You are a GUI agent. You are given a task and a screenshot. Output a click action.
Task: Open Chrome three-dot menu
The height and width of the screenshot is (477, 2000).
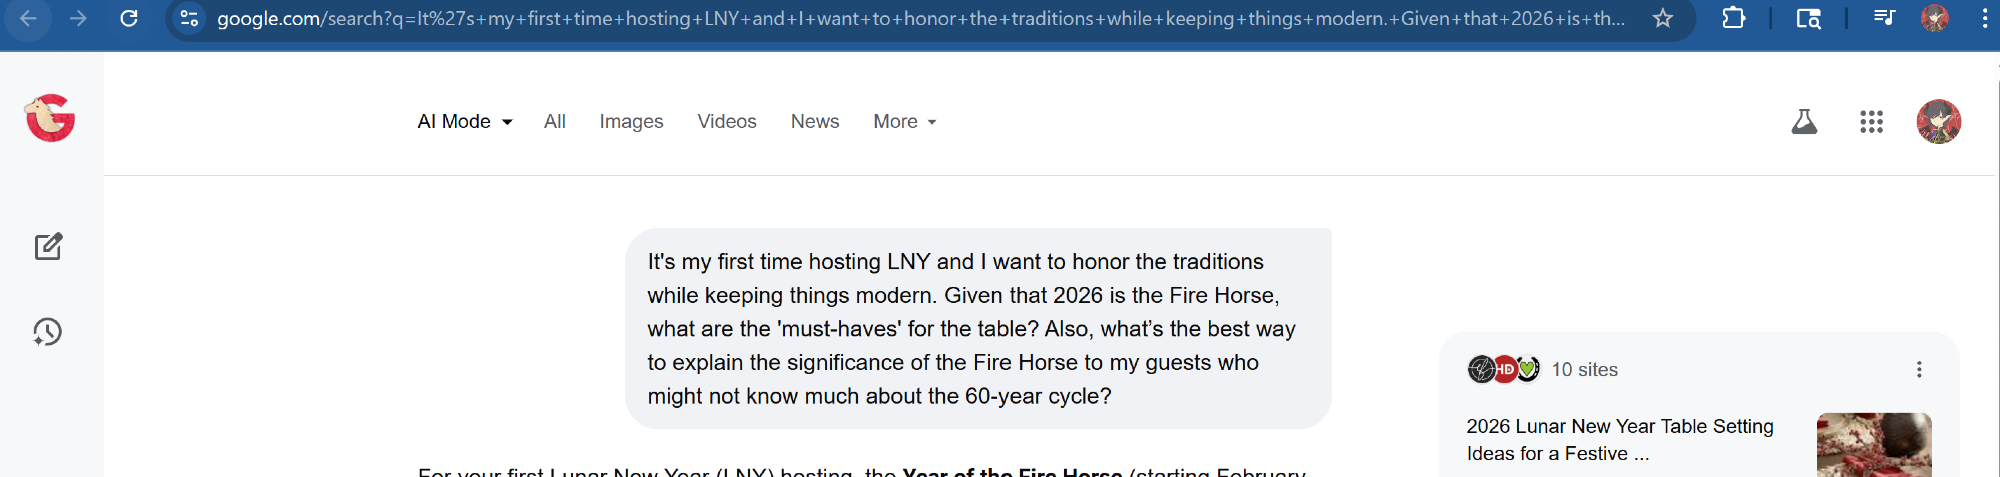tap(1984, 18)
